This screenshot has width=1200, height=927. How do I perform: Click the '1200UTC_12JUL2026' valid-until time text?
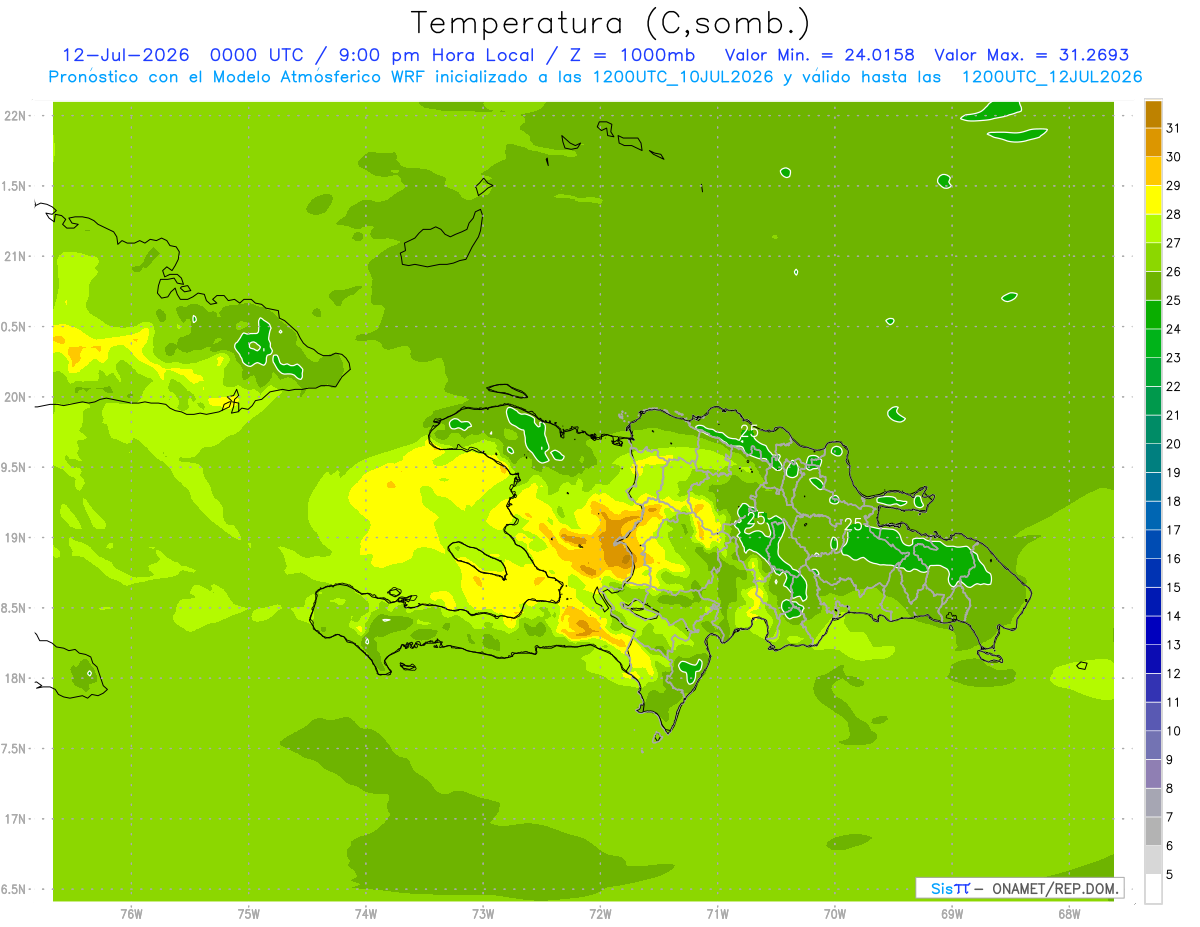[1052, 77]
